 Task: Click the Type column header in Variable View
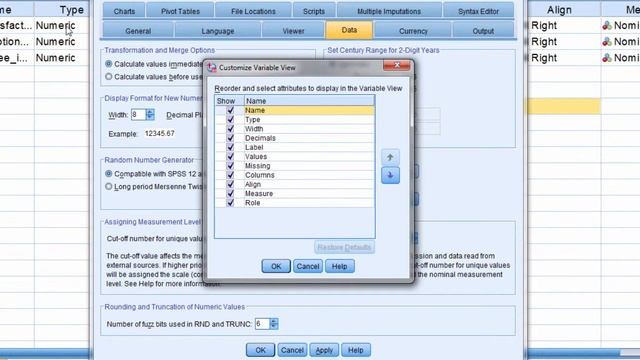coord(61,10)
